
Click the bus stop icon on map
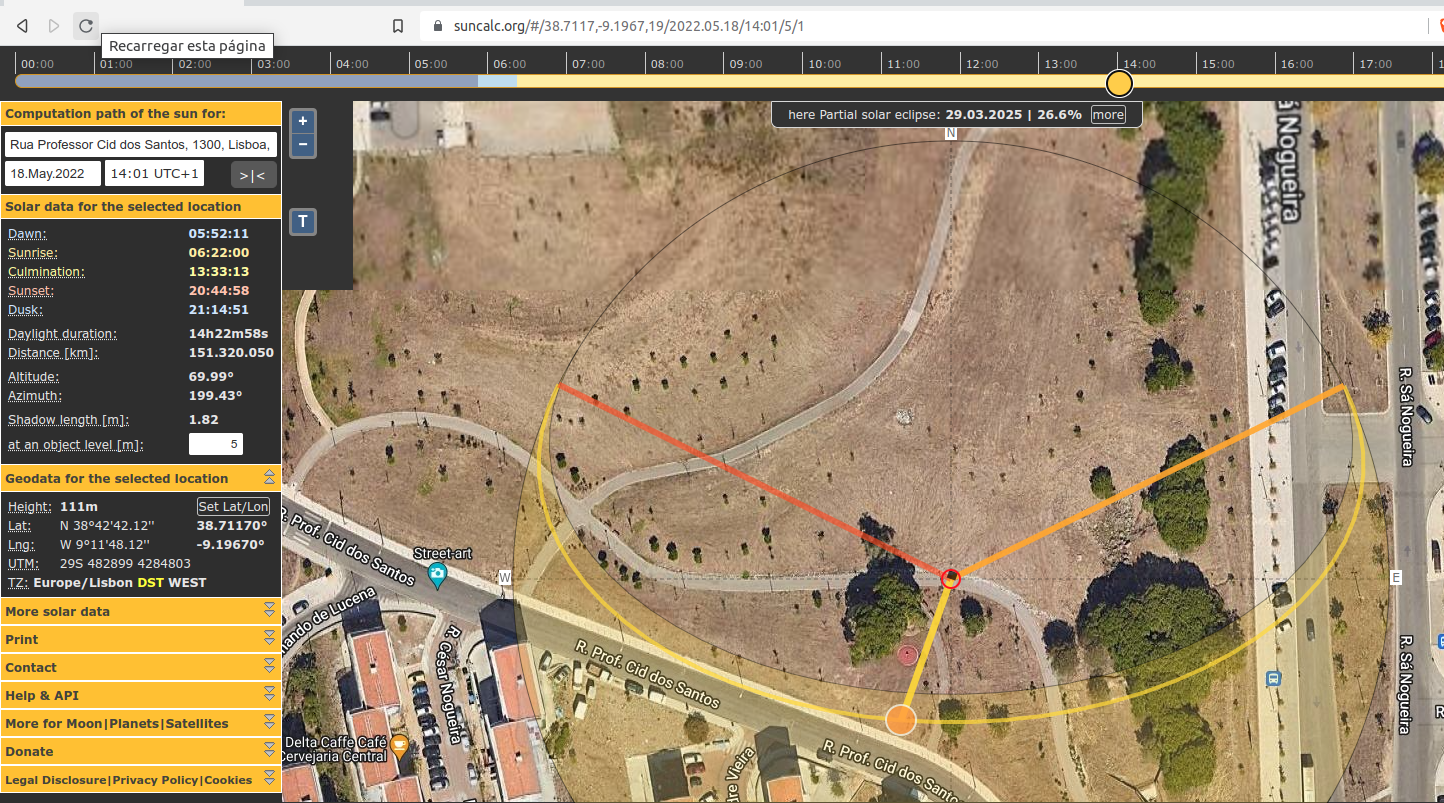(1273, 678)
